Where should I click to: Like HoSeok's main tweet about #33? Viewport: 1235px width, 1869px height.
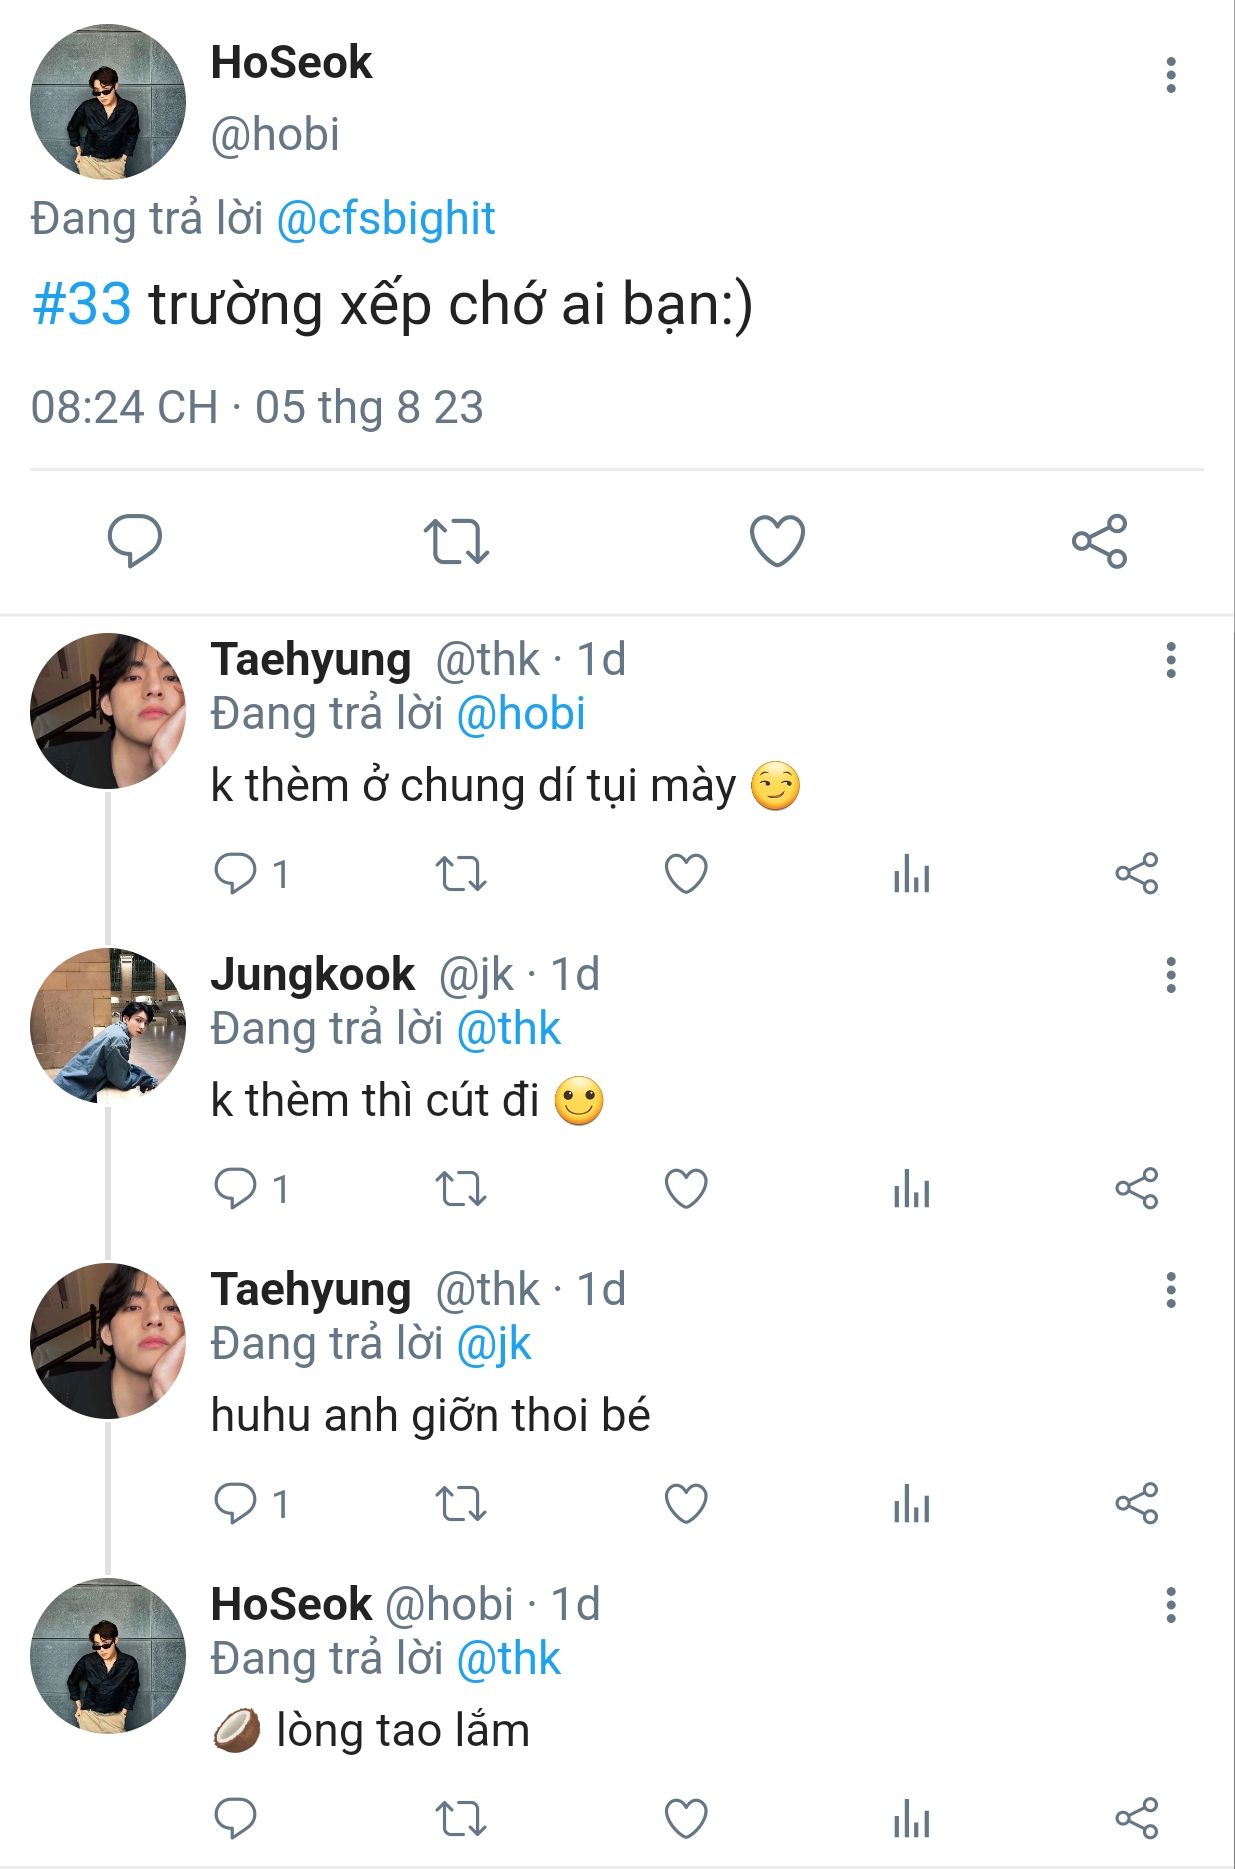click(777, 541)
